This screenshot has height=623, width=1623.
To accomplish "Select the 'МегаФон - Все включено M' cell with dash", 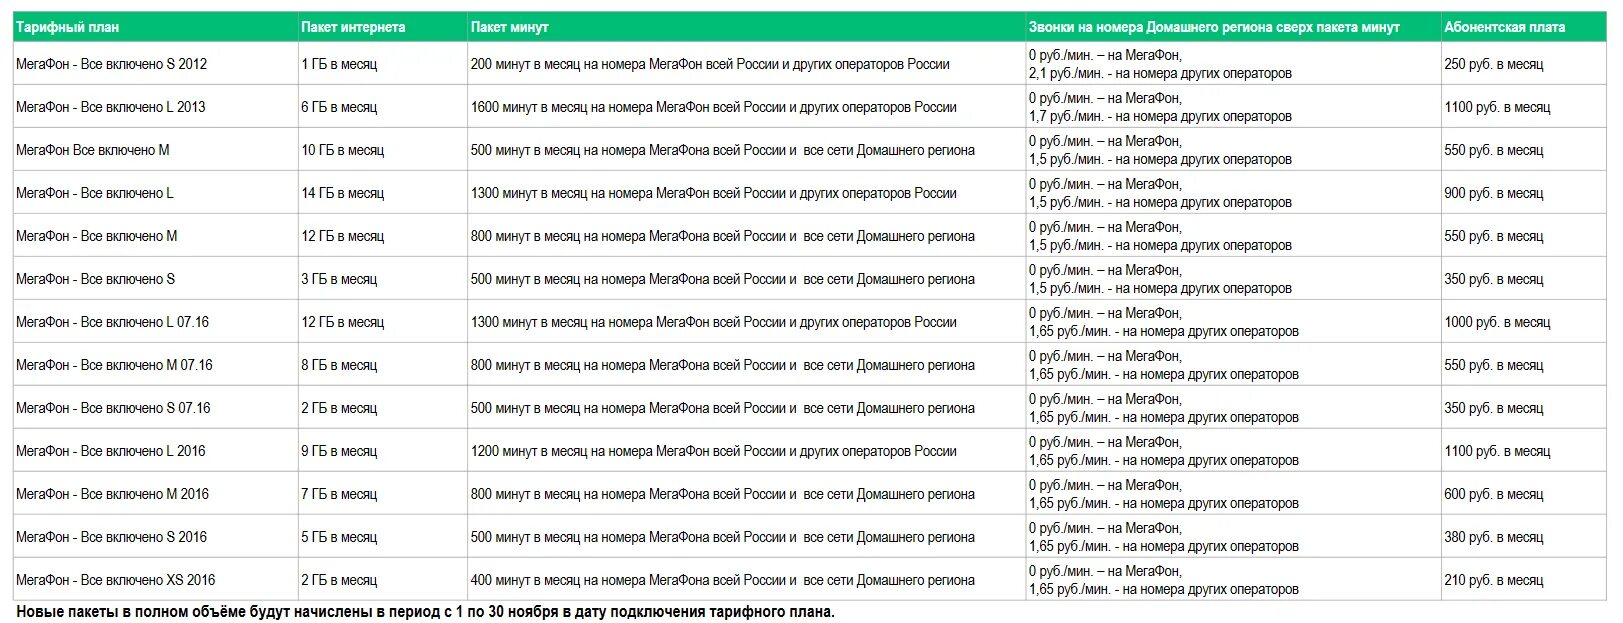I will 156,236.
